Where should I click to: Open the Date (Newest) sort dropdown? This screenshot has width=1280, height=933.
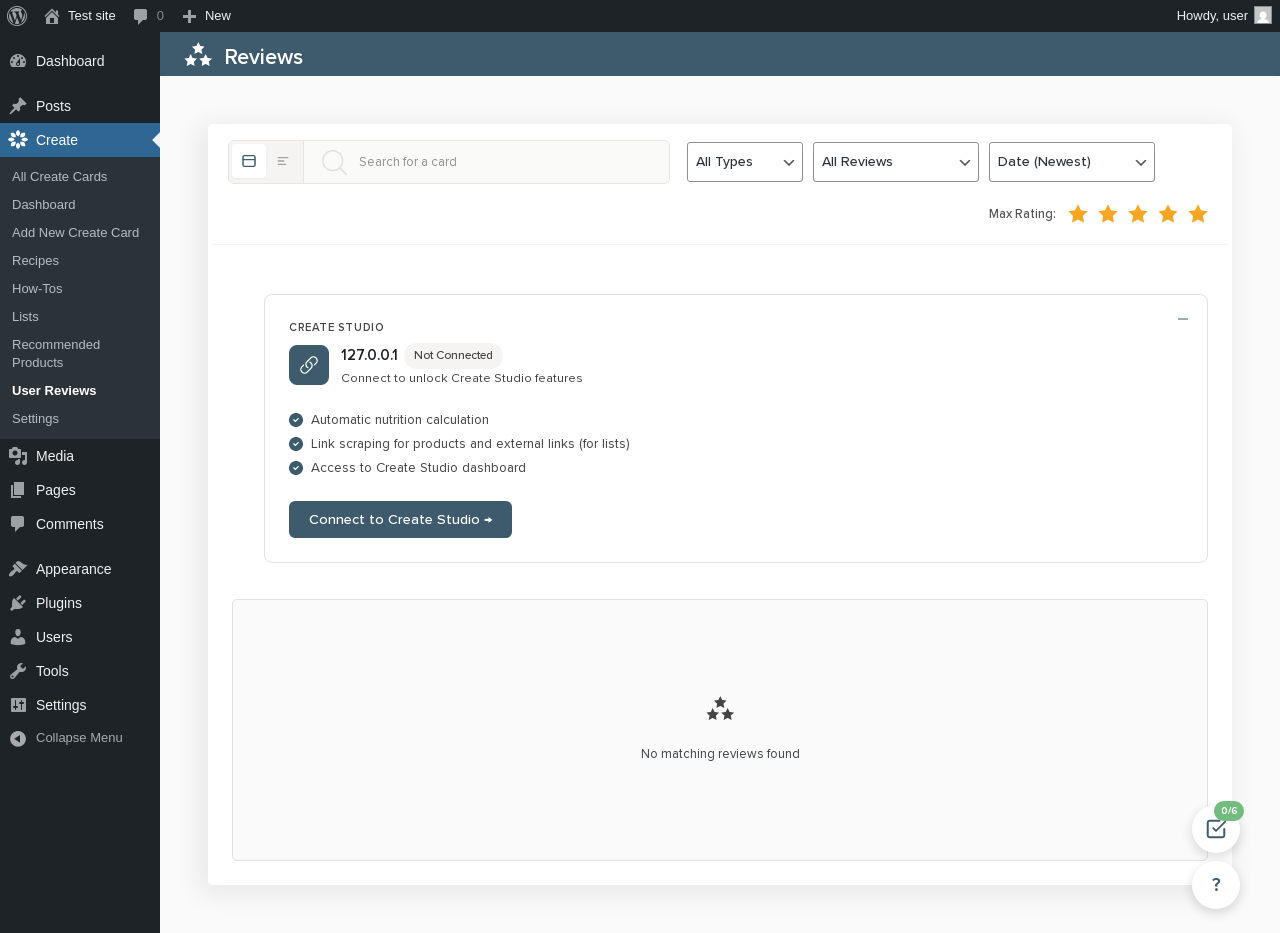point(1072,162)
